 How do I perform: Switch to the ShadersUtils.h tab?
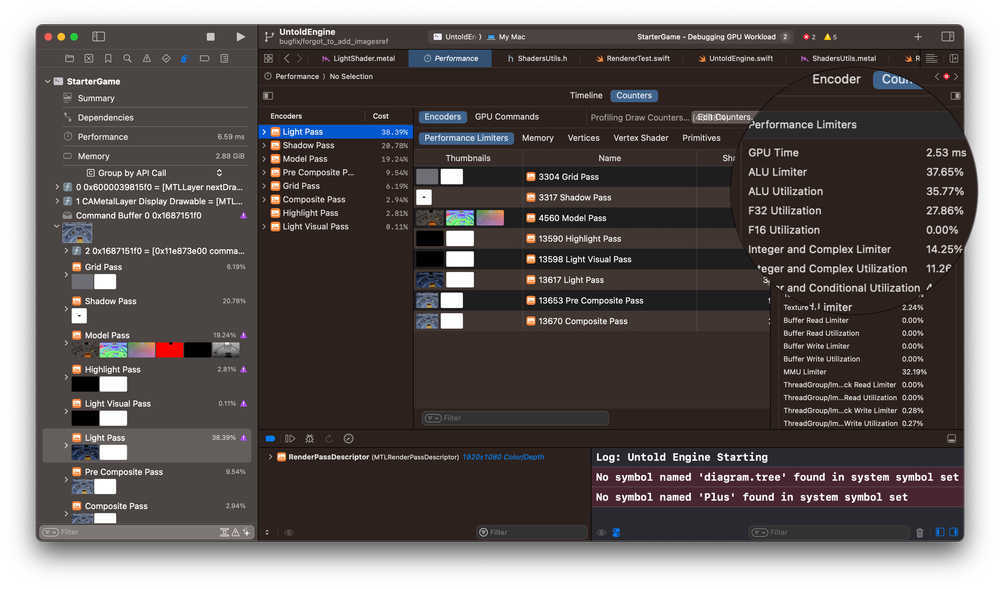[x=536, y=59]
